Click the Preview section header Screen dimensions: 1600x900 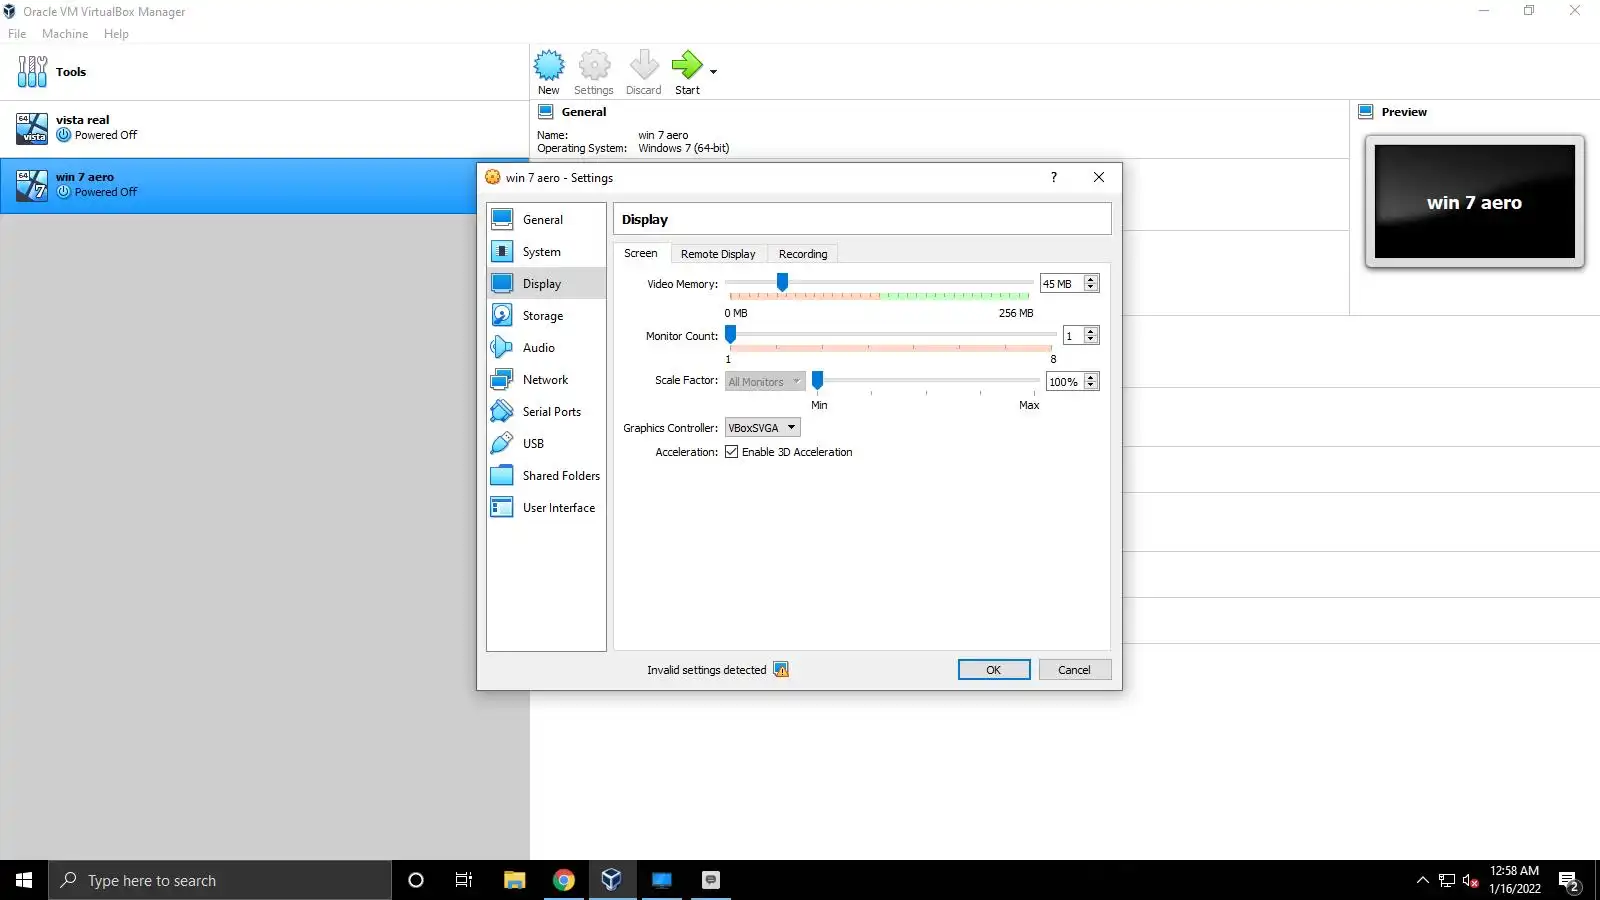(x=1404, y=112)
